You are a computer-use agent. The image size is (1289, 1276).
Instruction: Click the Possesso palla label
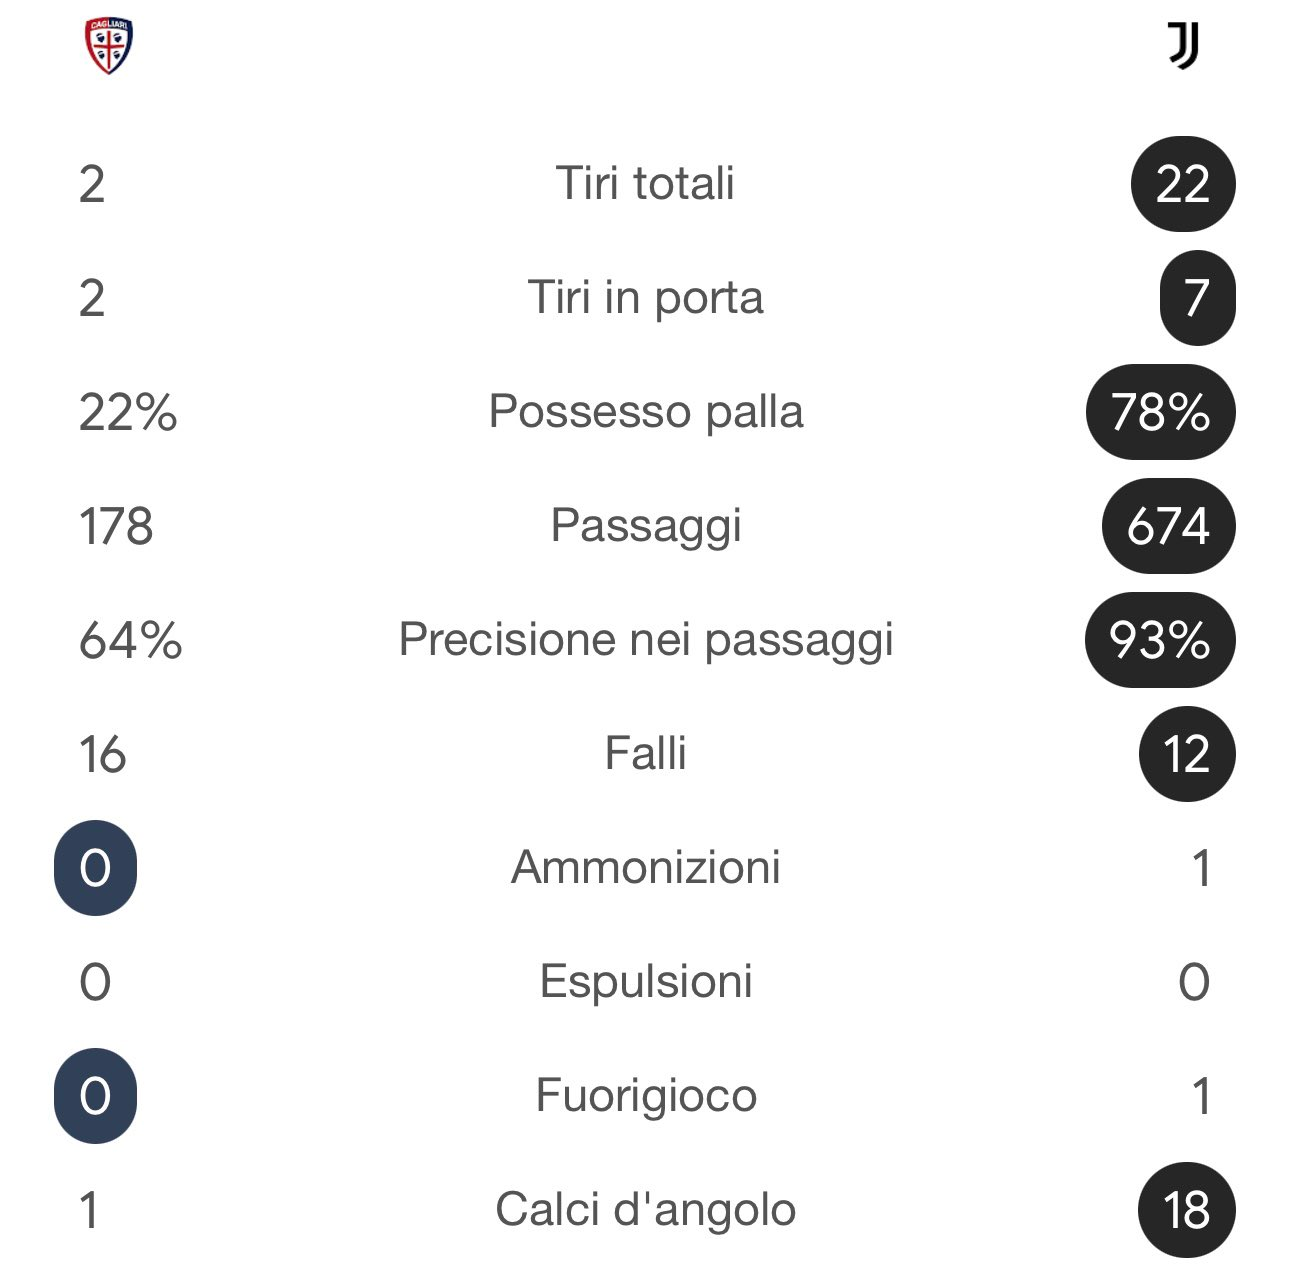[x=645, y=412]
